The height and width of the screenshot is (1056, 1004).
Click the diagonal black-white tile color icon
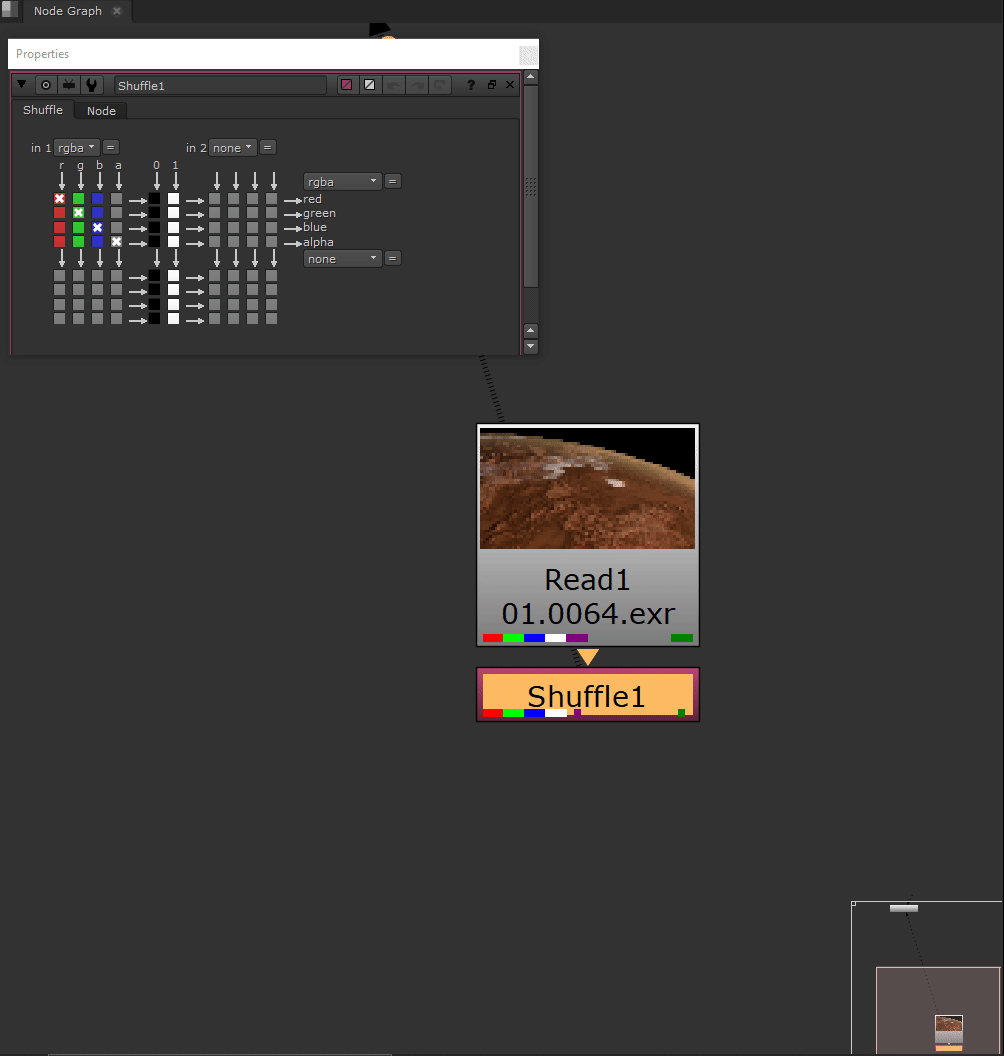click(369, 85)
